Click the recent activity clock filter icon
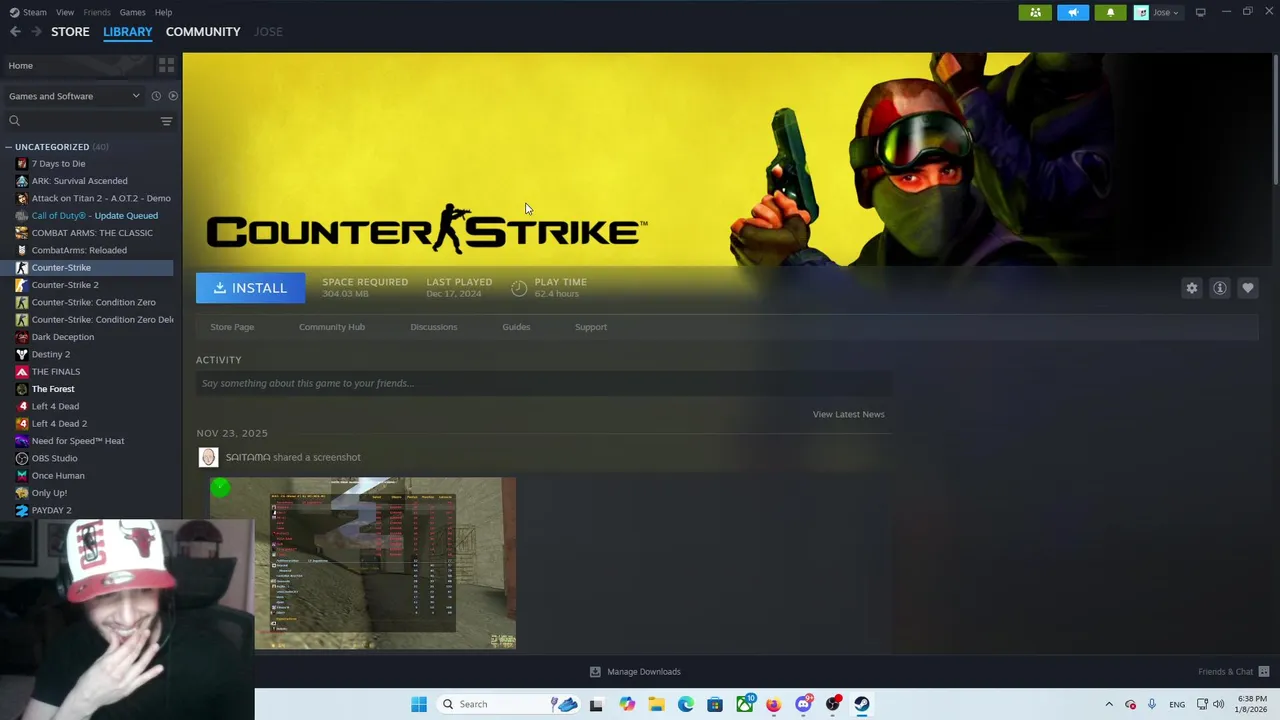1280x720 pixels. click(x=156, y=96)
